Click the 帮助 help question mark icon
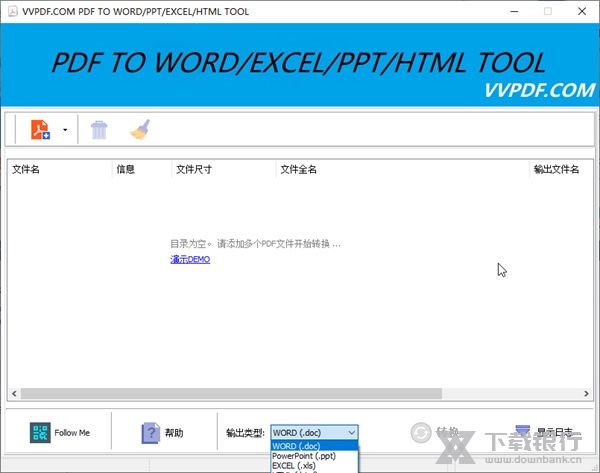The height and width of the screenshot is (473, 600). click(x=151, y=433)
